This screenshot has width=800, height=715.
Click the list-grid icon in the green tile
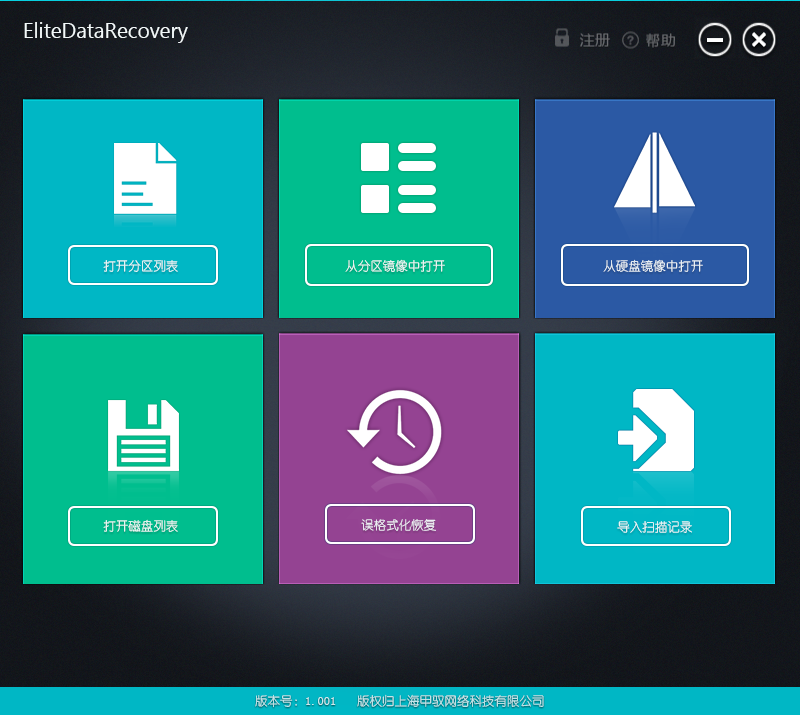pyautogui.click(x=398, y=178)
